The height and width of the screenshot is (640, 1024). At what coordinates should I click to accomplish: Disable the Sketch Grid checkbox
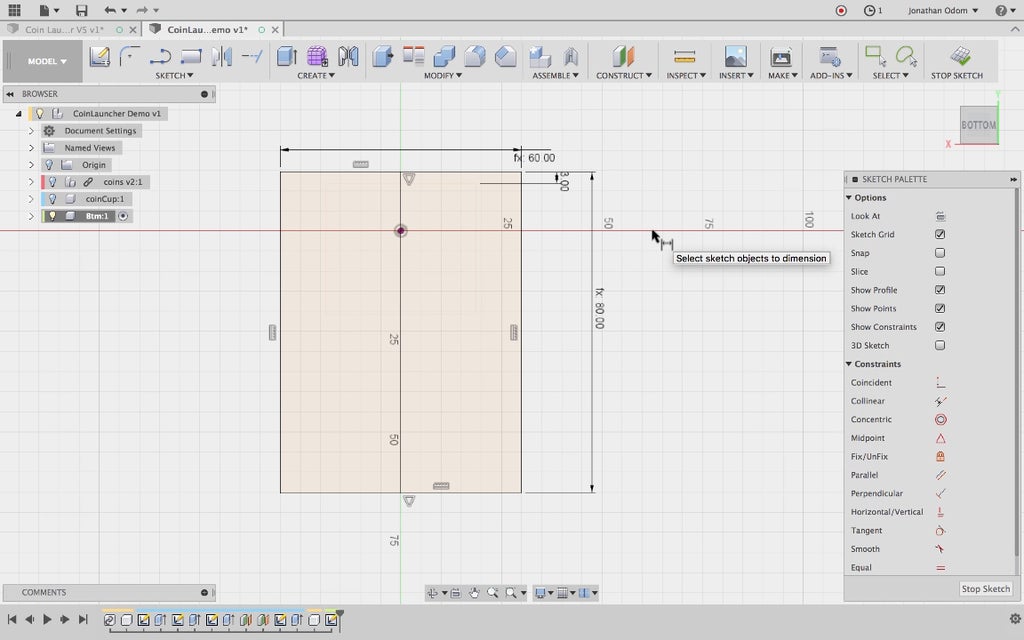[940, 235]
